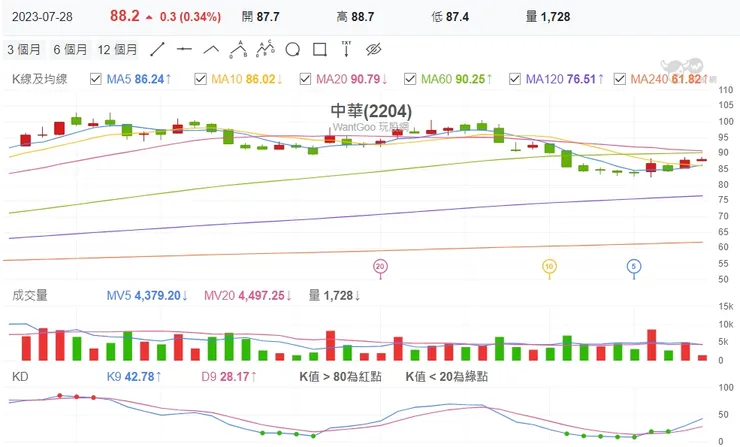This screenshot has height=447, width=740.
Task: Select the circle drawing tool
Action: click(293, 50)
